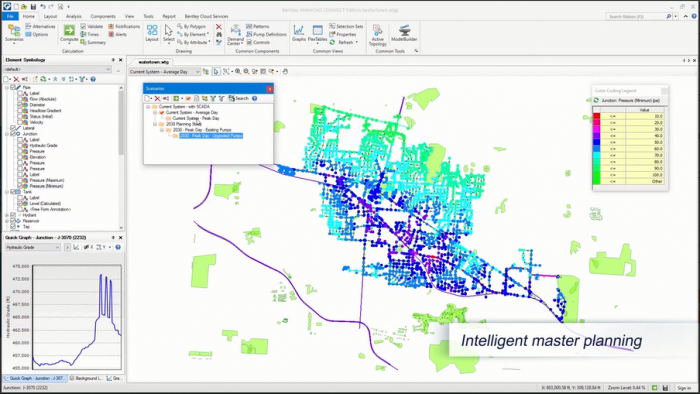Open the FlexTables icon
The image size is (700, 394).
317,33
